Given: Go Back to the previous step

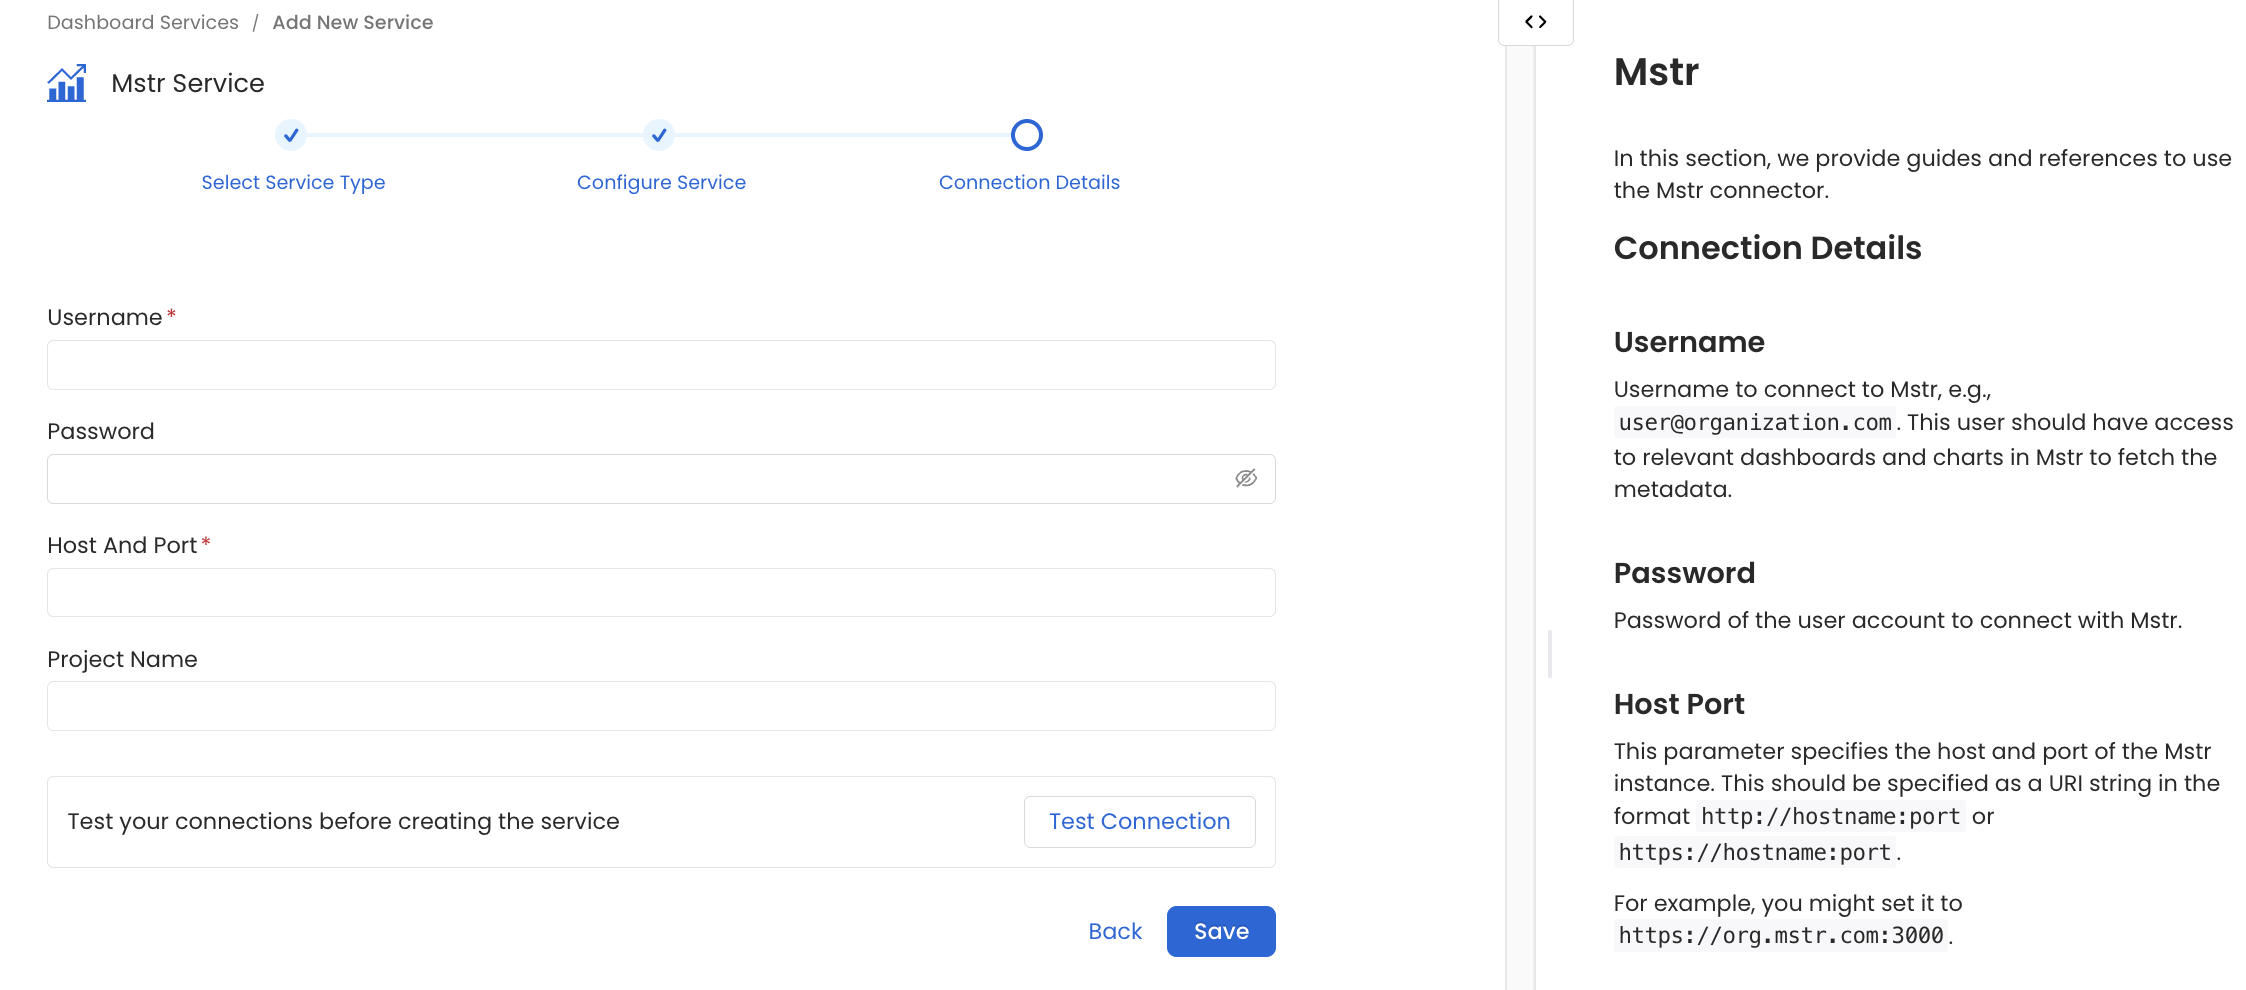Looking at the screenshot, I should 1114,931.
